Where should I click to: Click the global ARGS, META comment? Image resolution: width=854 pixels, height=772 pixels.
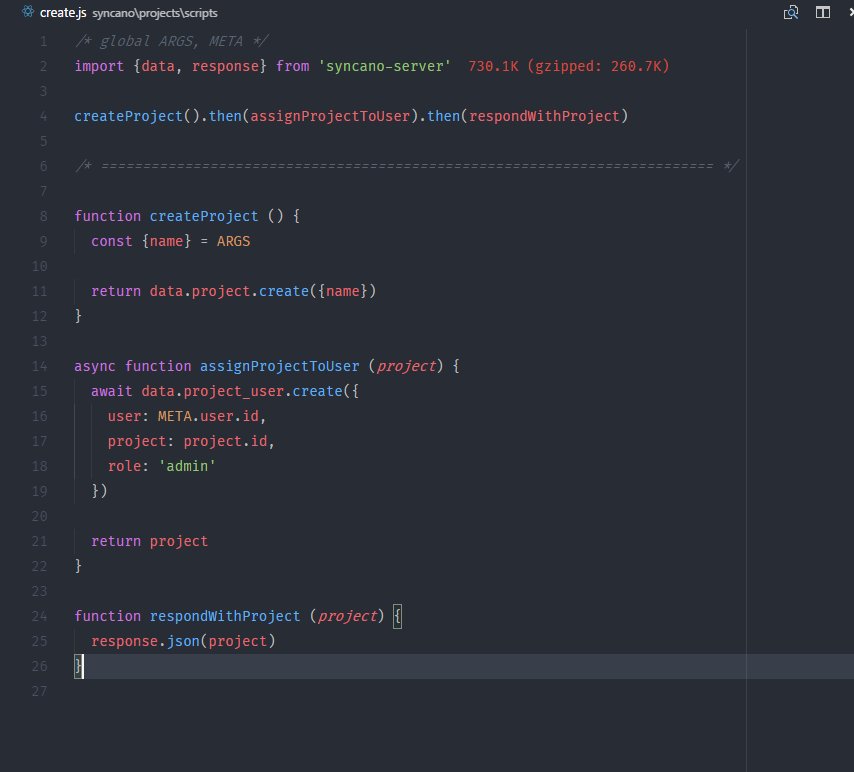pyautogui.click(x=172, y=41)
